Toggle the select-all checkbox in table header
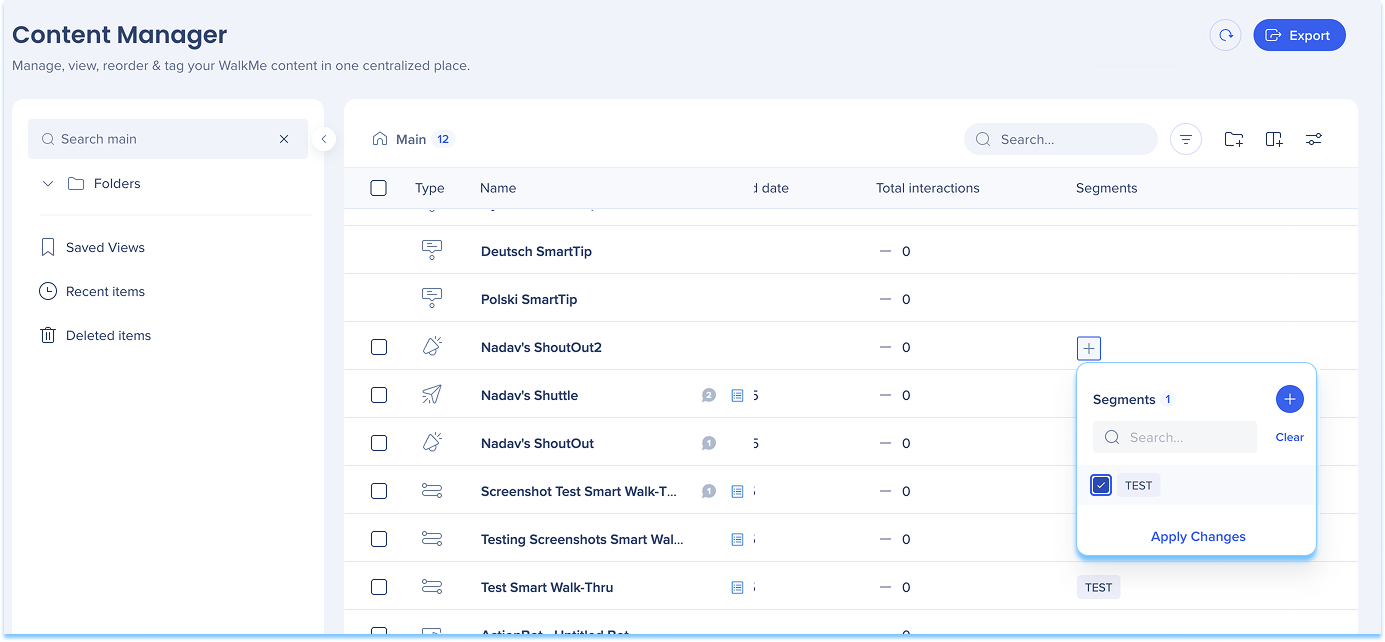The height and width of the screenshot is (642, 1385). [x=378, y=188]
